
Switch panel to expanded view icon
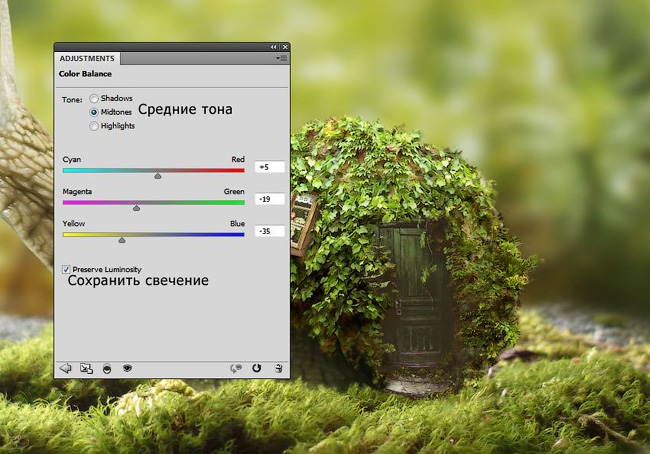[86, 368]
